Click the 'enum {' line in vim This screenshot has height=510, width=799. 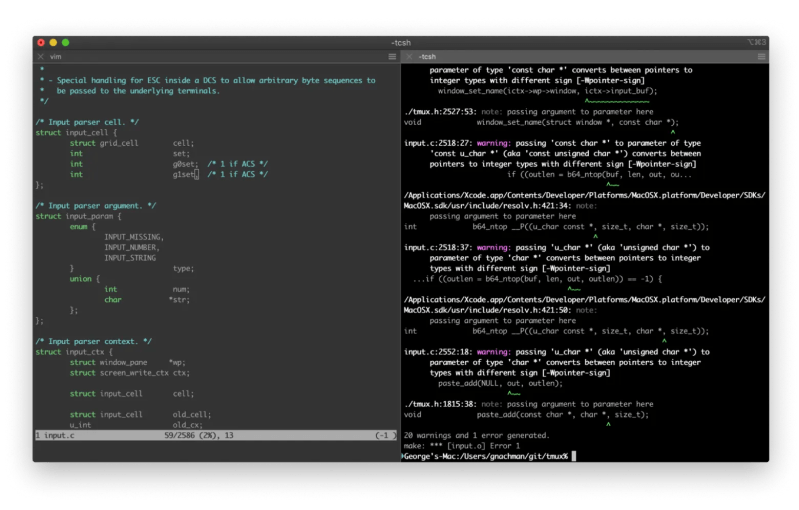coord(83,226)
